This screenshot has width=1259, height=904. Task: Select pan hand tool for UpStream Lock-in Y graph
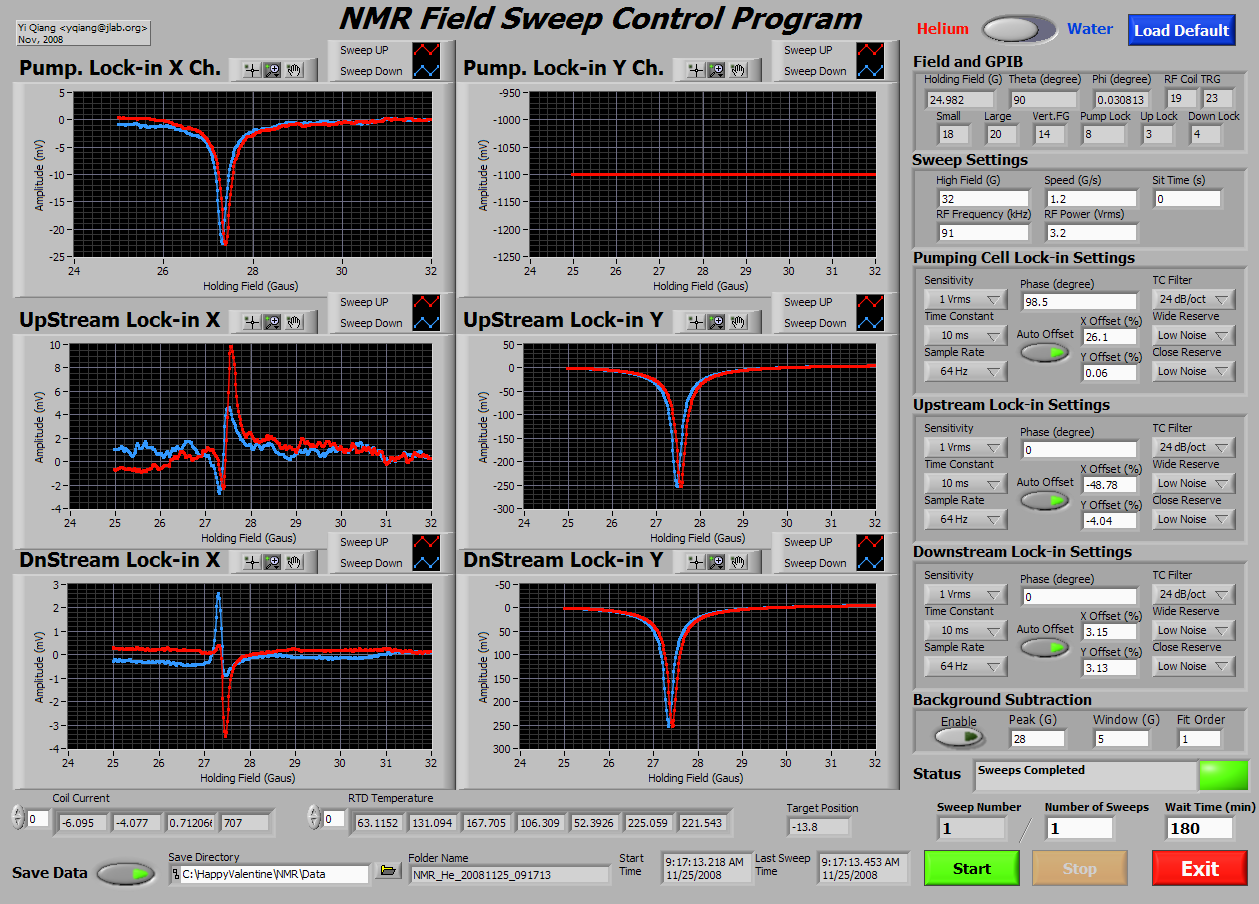[738, 322]
